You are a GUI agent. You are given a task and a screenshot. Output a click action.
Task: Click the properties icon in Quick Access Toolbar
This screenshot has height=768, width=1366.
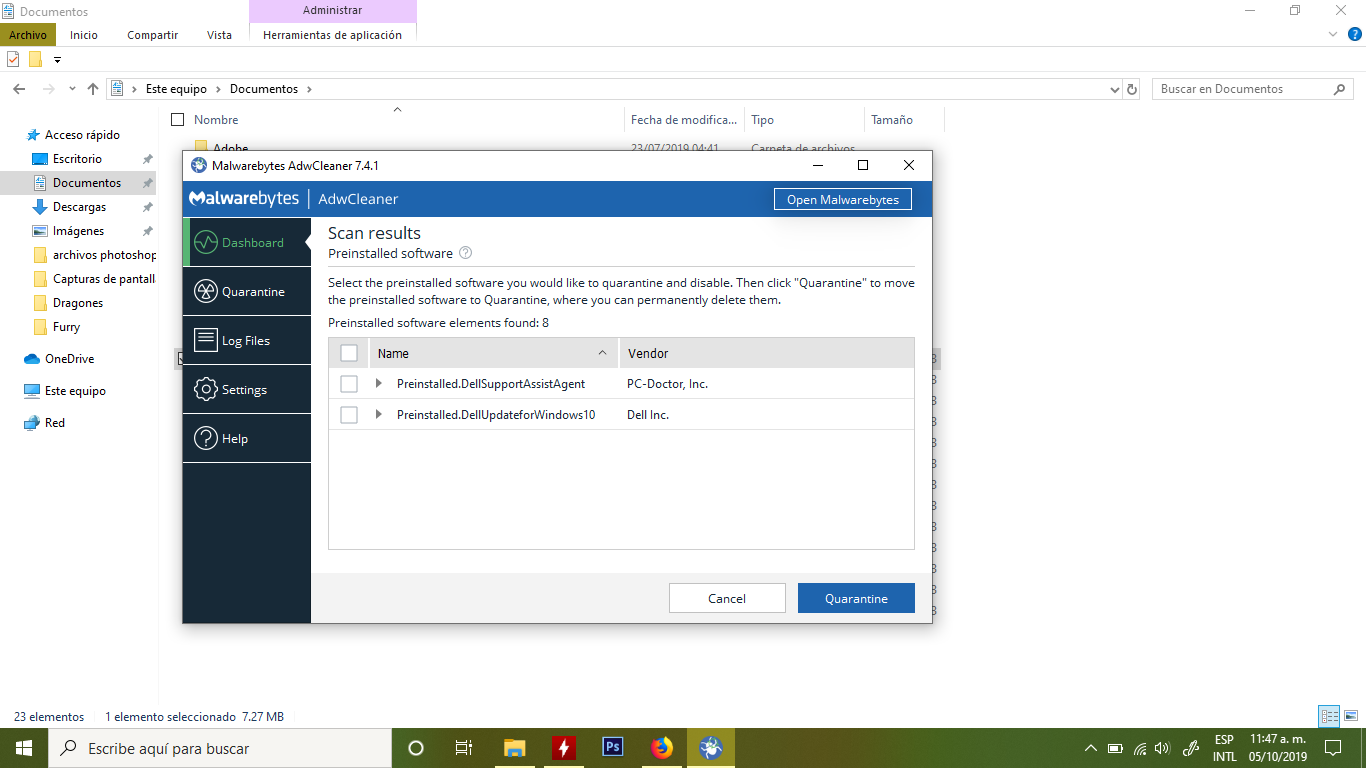(13, 59)
